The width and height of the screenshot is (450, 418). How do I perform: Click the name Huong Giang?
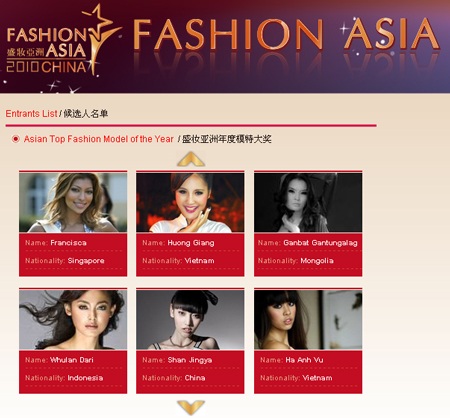coord(191,243)
